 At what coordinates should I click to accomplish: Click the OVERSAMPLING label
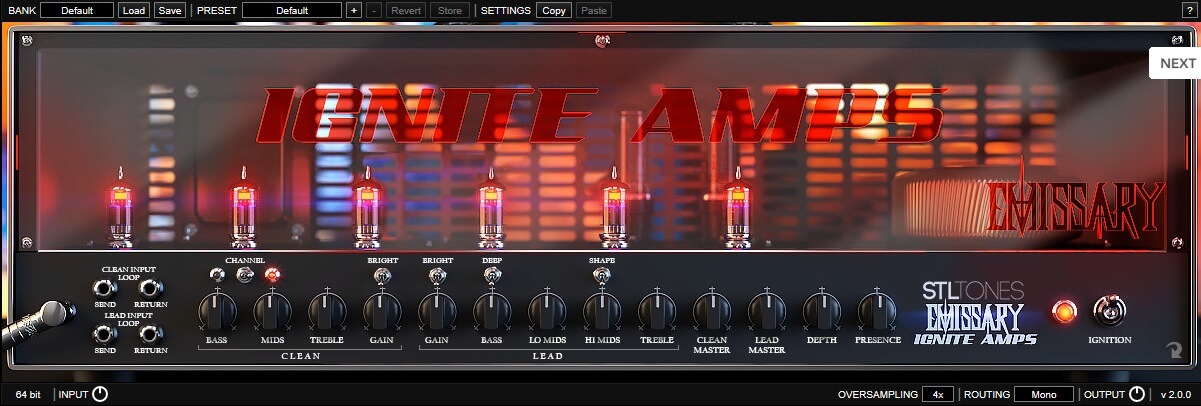[877, 395]
